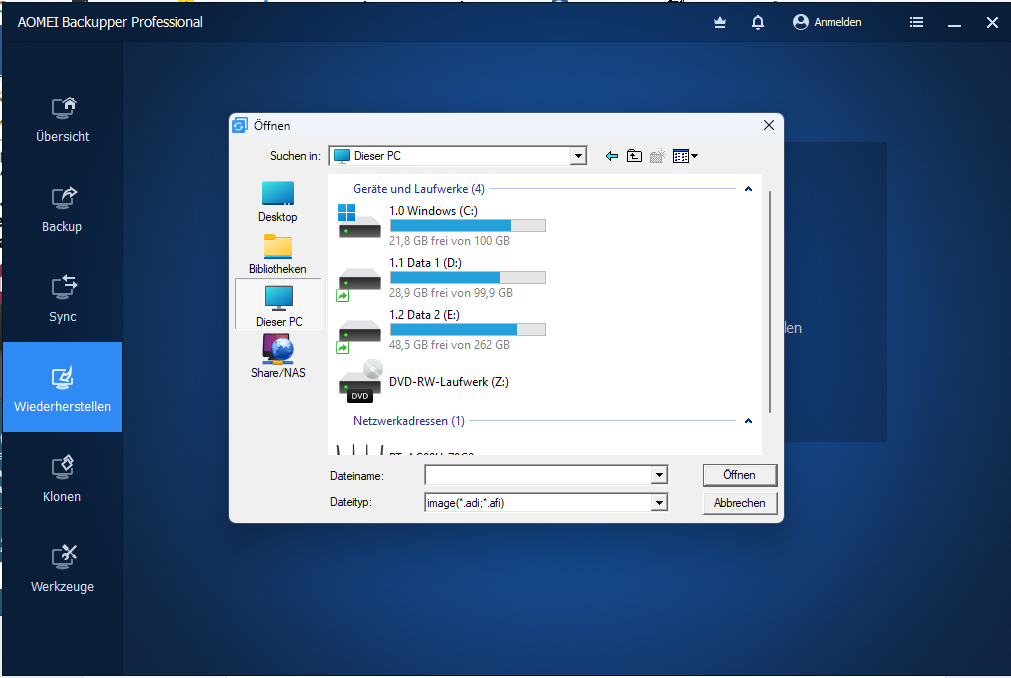Viewport: 1011px width, 678px height.
Task: Click the DVD-RW-Laufwerk (Z:) label
Action: pos(449,382)
